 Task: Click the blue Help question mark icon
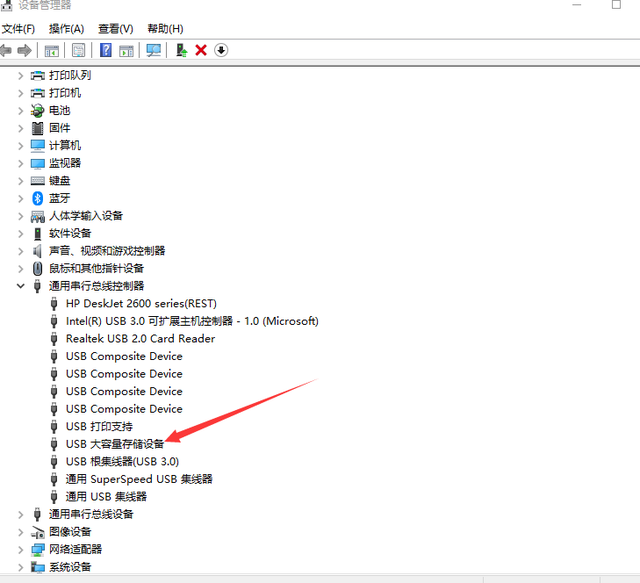(x=106, y=50)
